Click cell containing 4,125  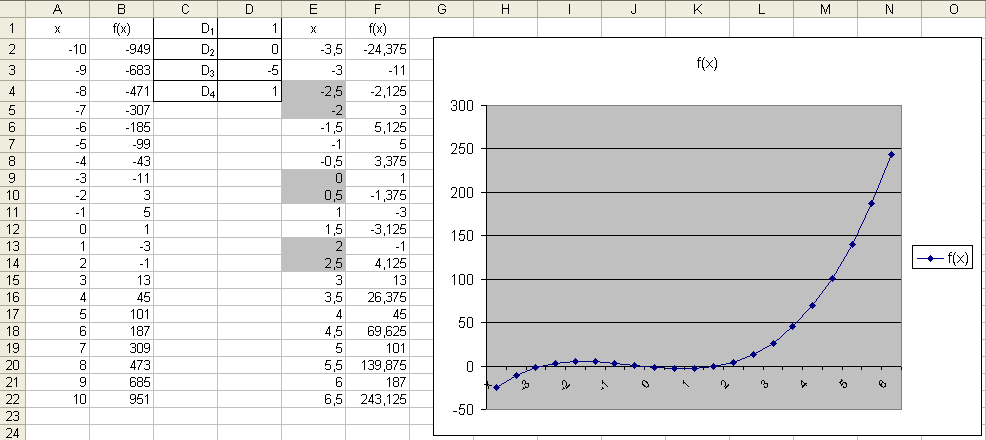[377, 263]
